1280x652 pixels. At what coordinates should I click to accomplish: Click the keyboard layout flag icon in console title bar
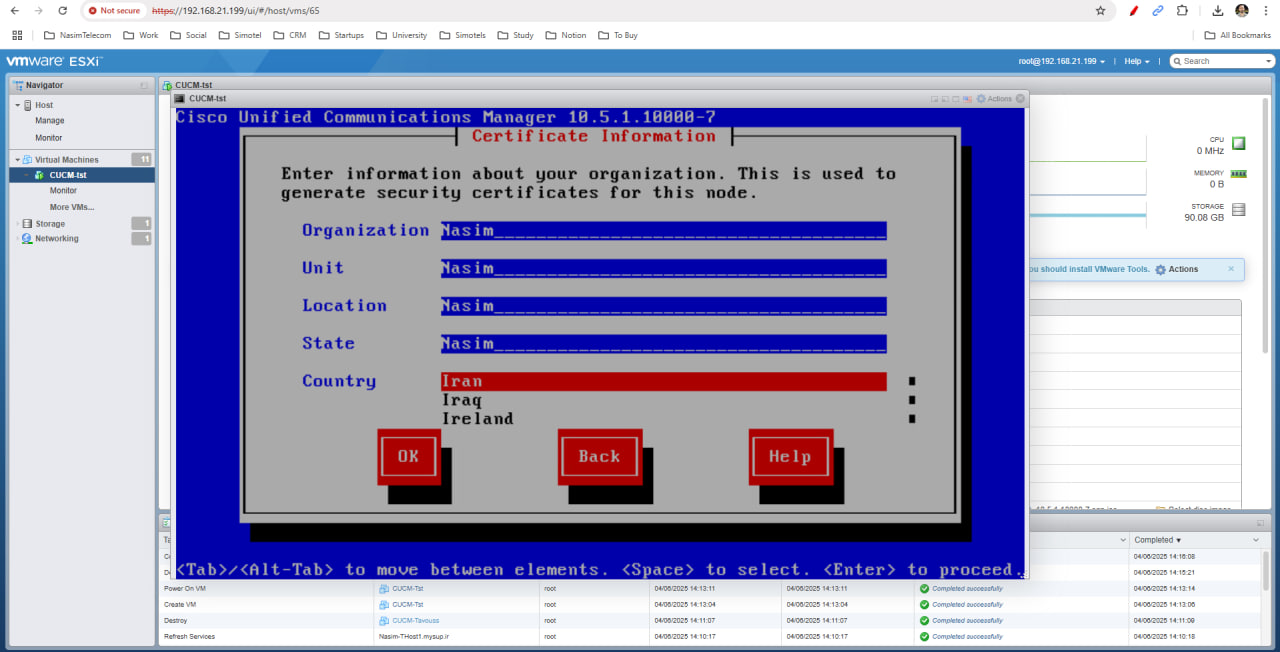[967, 99]
